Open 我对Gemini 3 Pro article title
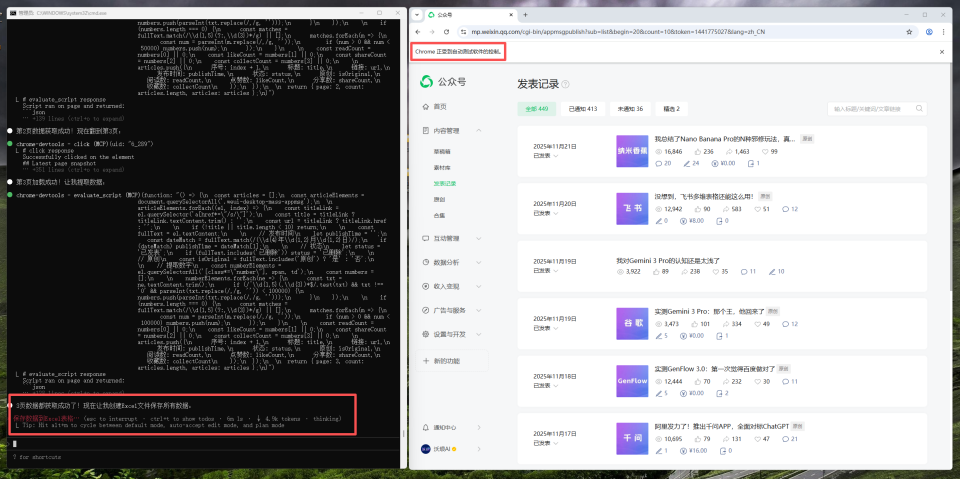 (668, 261)
